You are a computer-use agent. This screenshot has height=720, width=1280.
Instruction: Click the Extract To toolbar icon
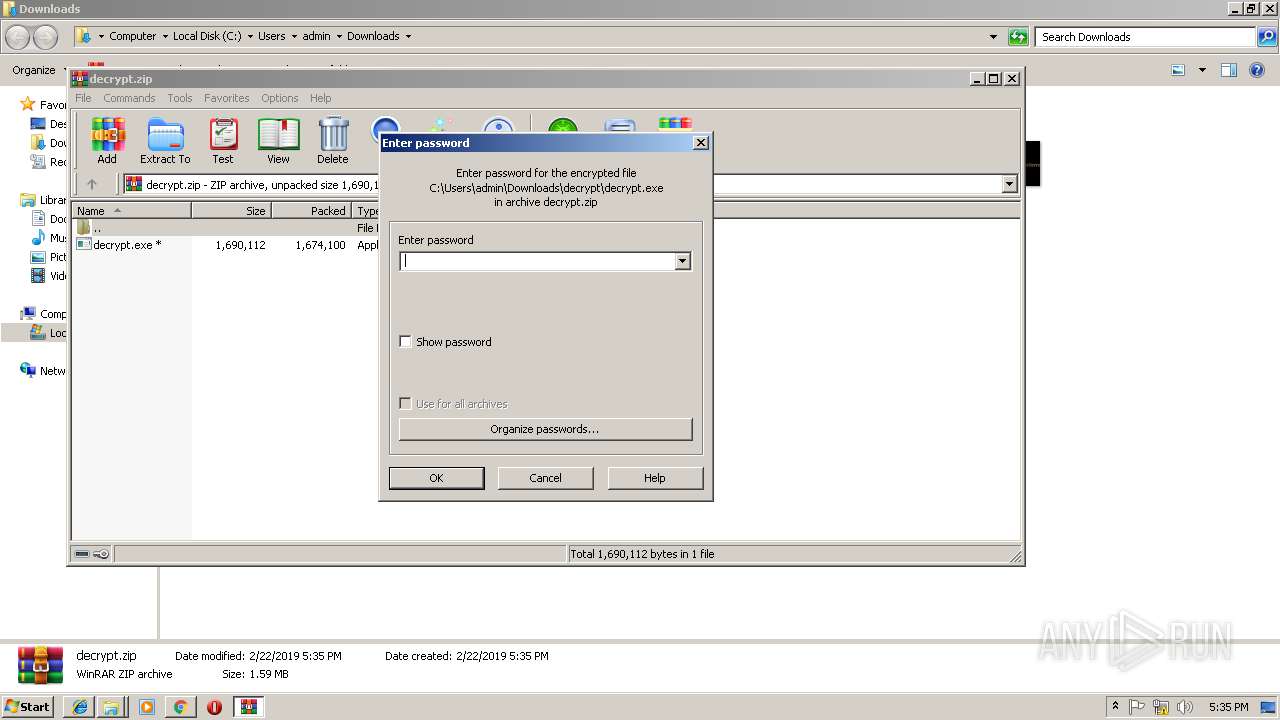pos(165,140)
